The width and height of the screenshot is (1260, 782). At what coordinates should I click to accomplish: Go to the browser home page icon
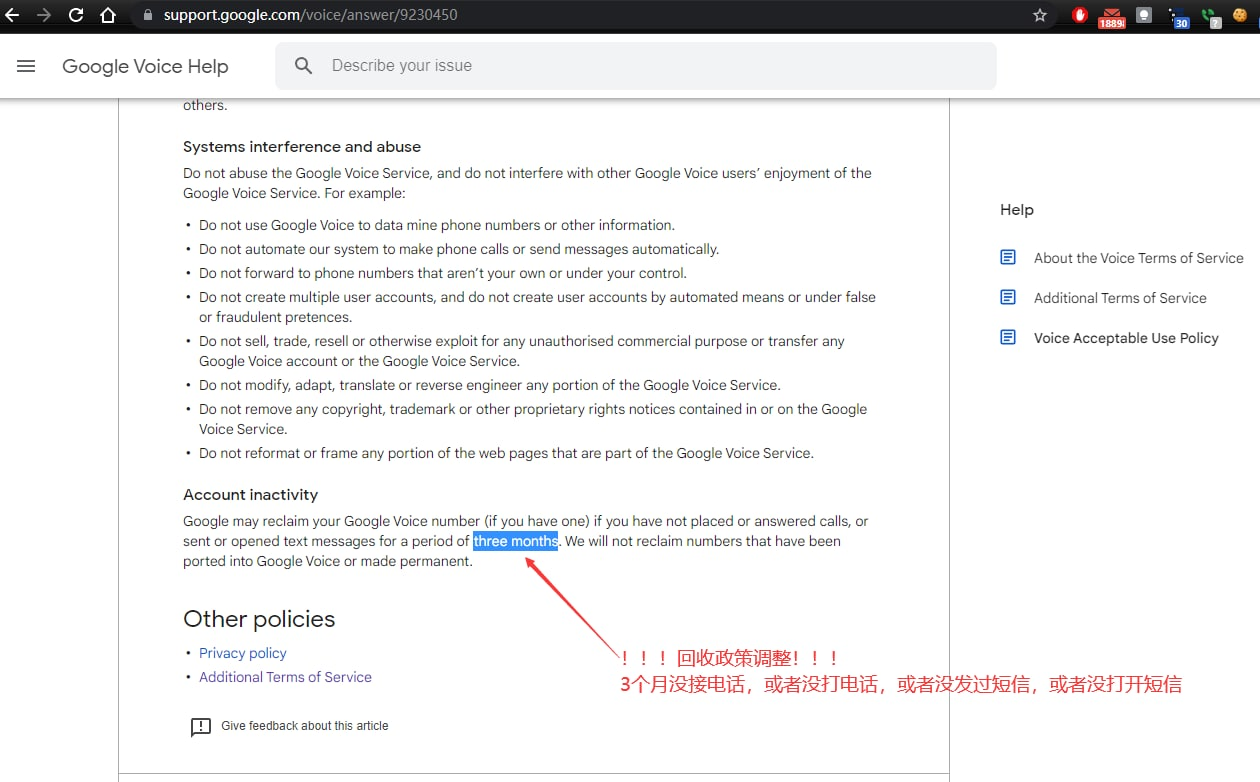click(x=108, y=15)
